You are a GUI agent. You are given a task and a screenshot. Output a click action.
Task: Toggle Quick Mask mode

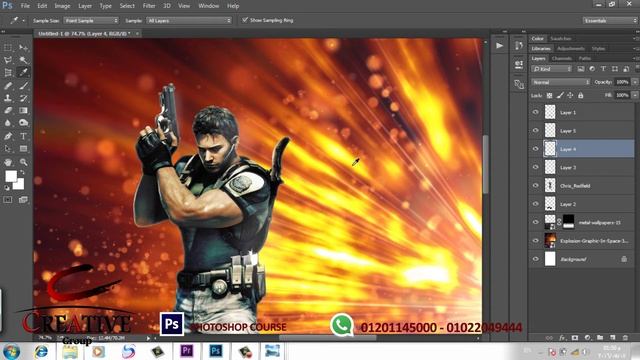point(8,200)
